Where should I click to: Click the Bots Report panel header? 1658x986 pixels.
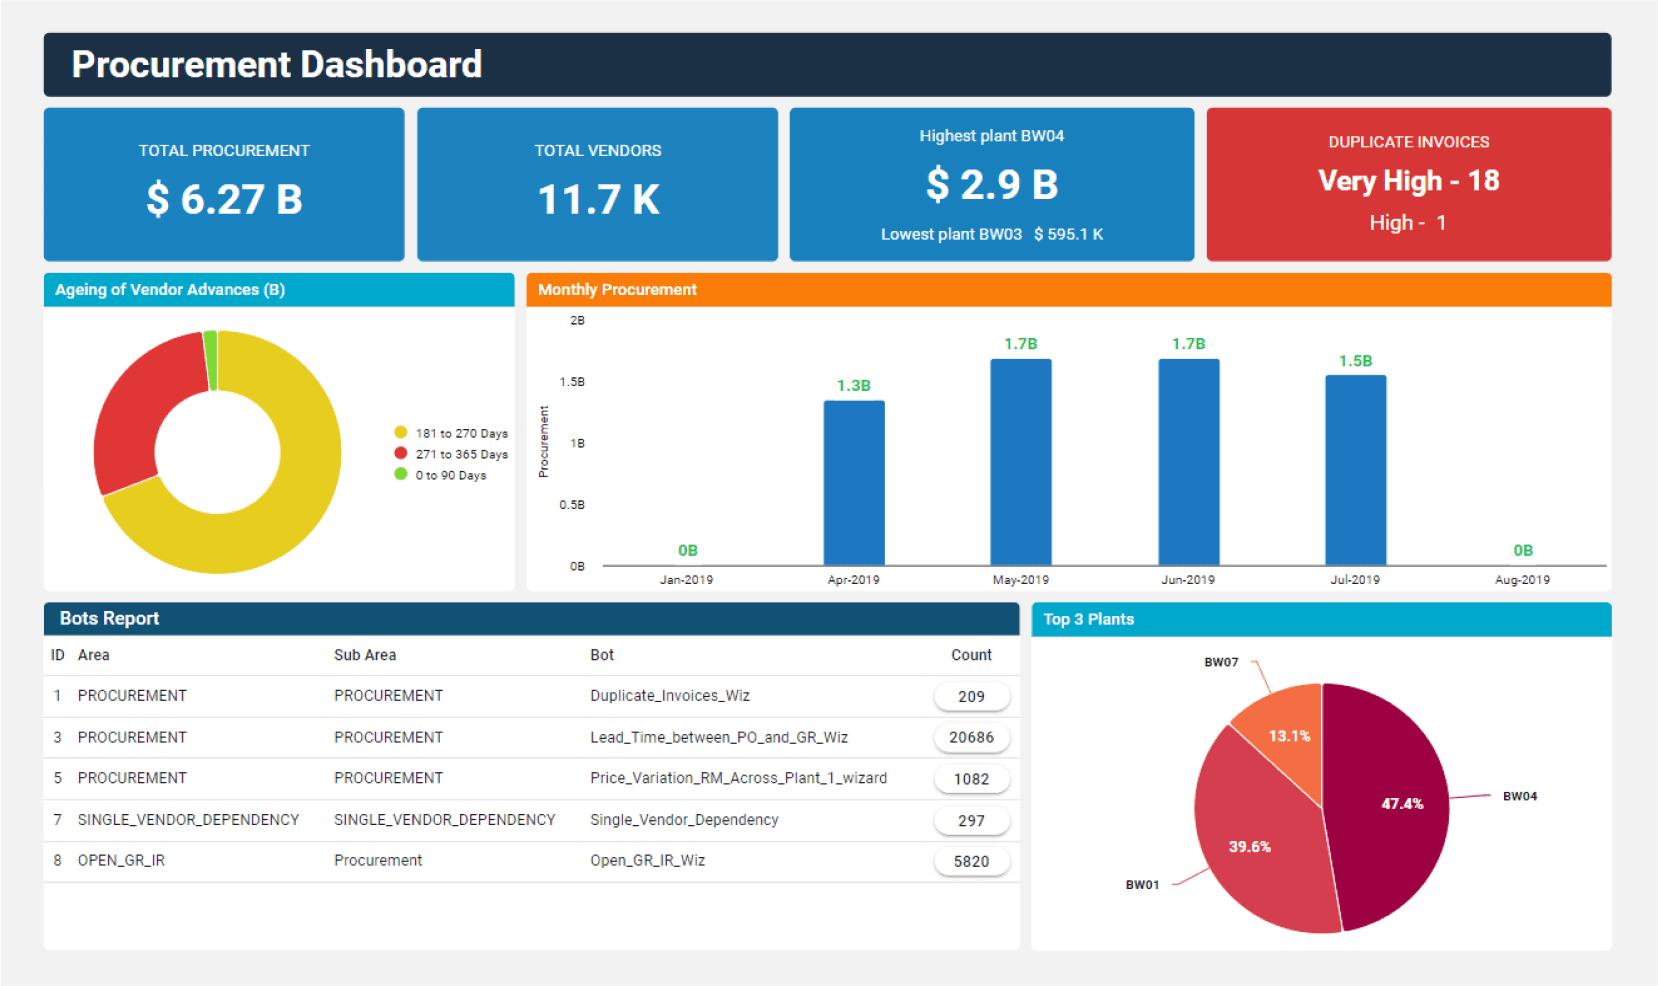532,619
